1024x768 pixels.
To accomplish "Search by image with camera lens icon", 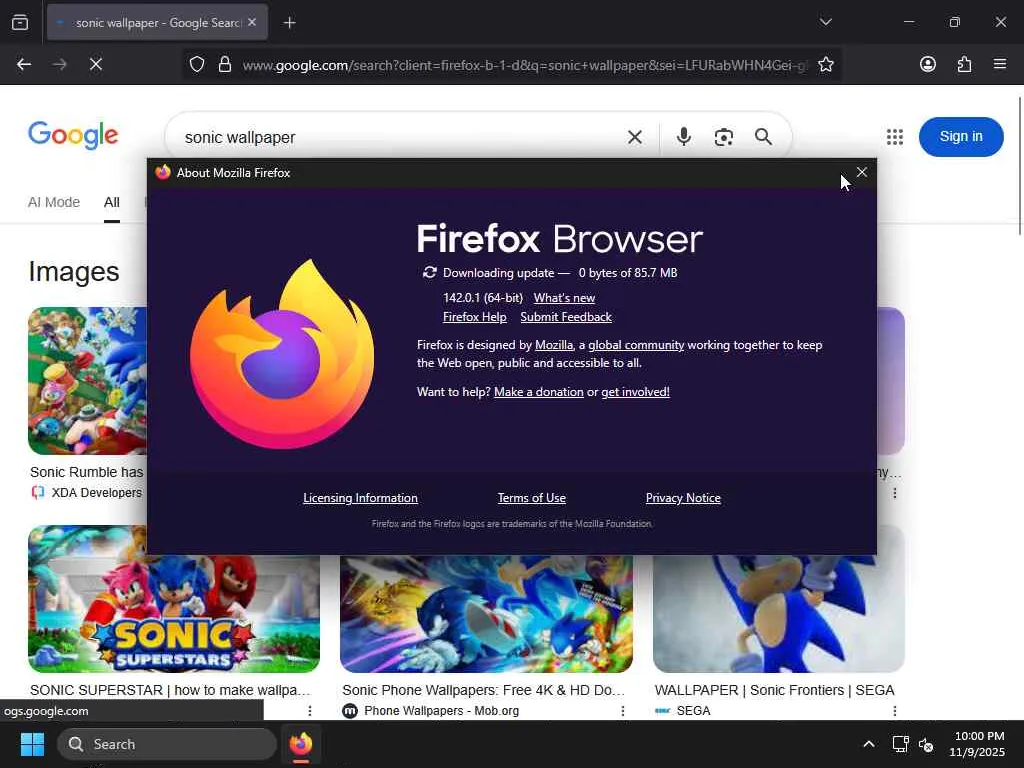I will click(724, 137).
